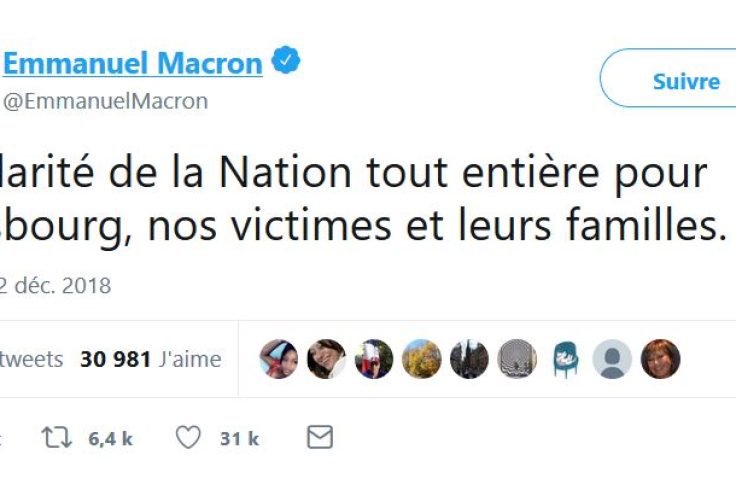The height and width of the screenshot is (490, 736).
Task: Click the retweet icon
Action: click(x=57, y=437)
